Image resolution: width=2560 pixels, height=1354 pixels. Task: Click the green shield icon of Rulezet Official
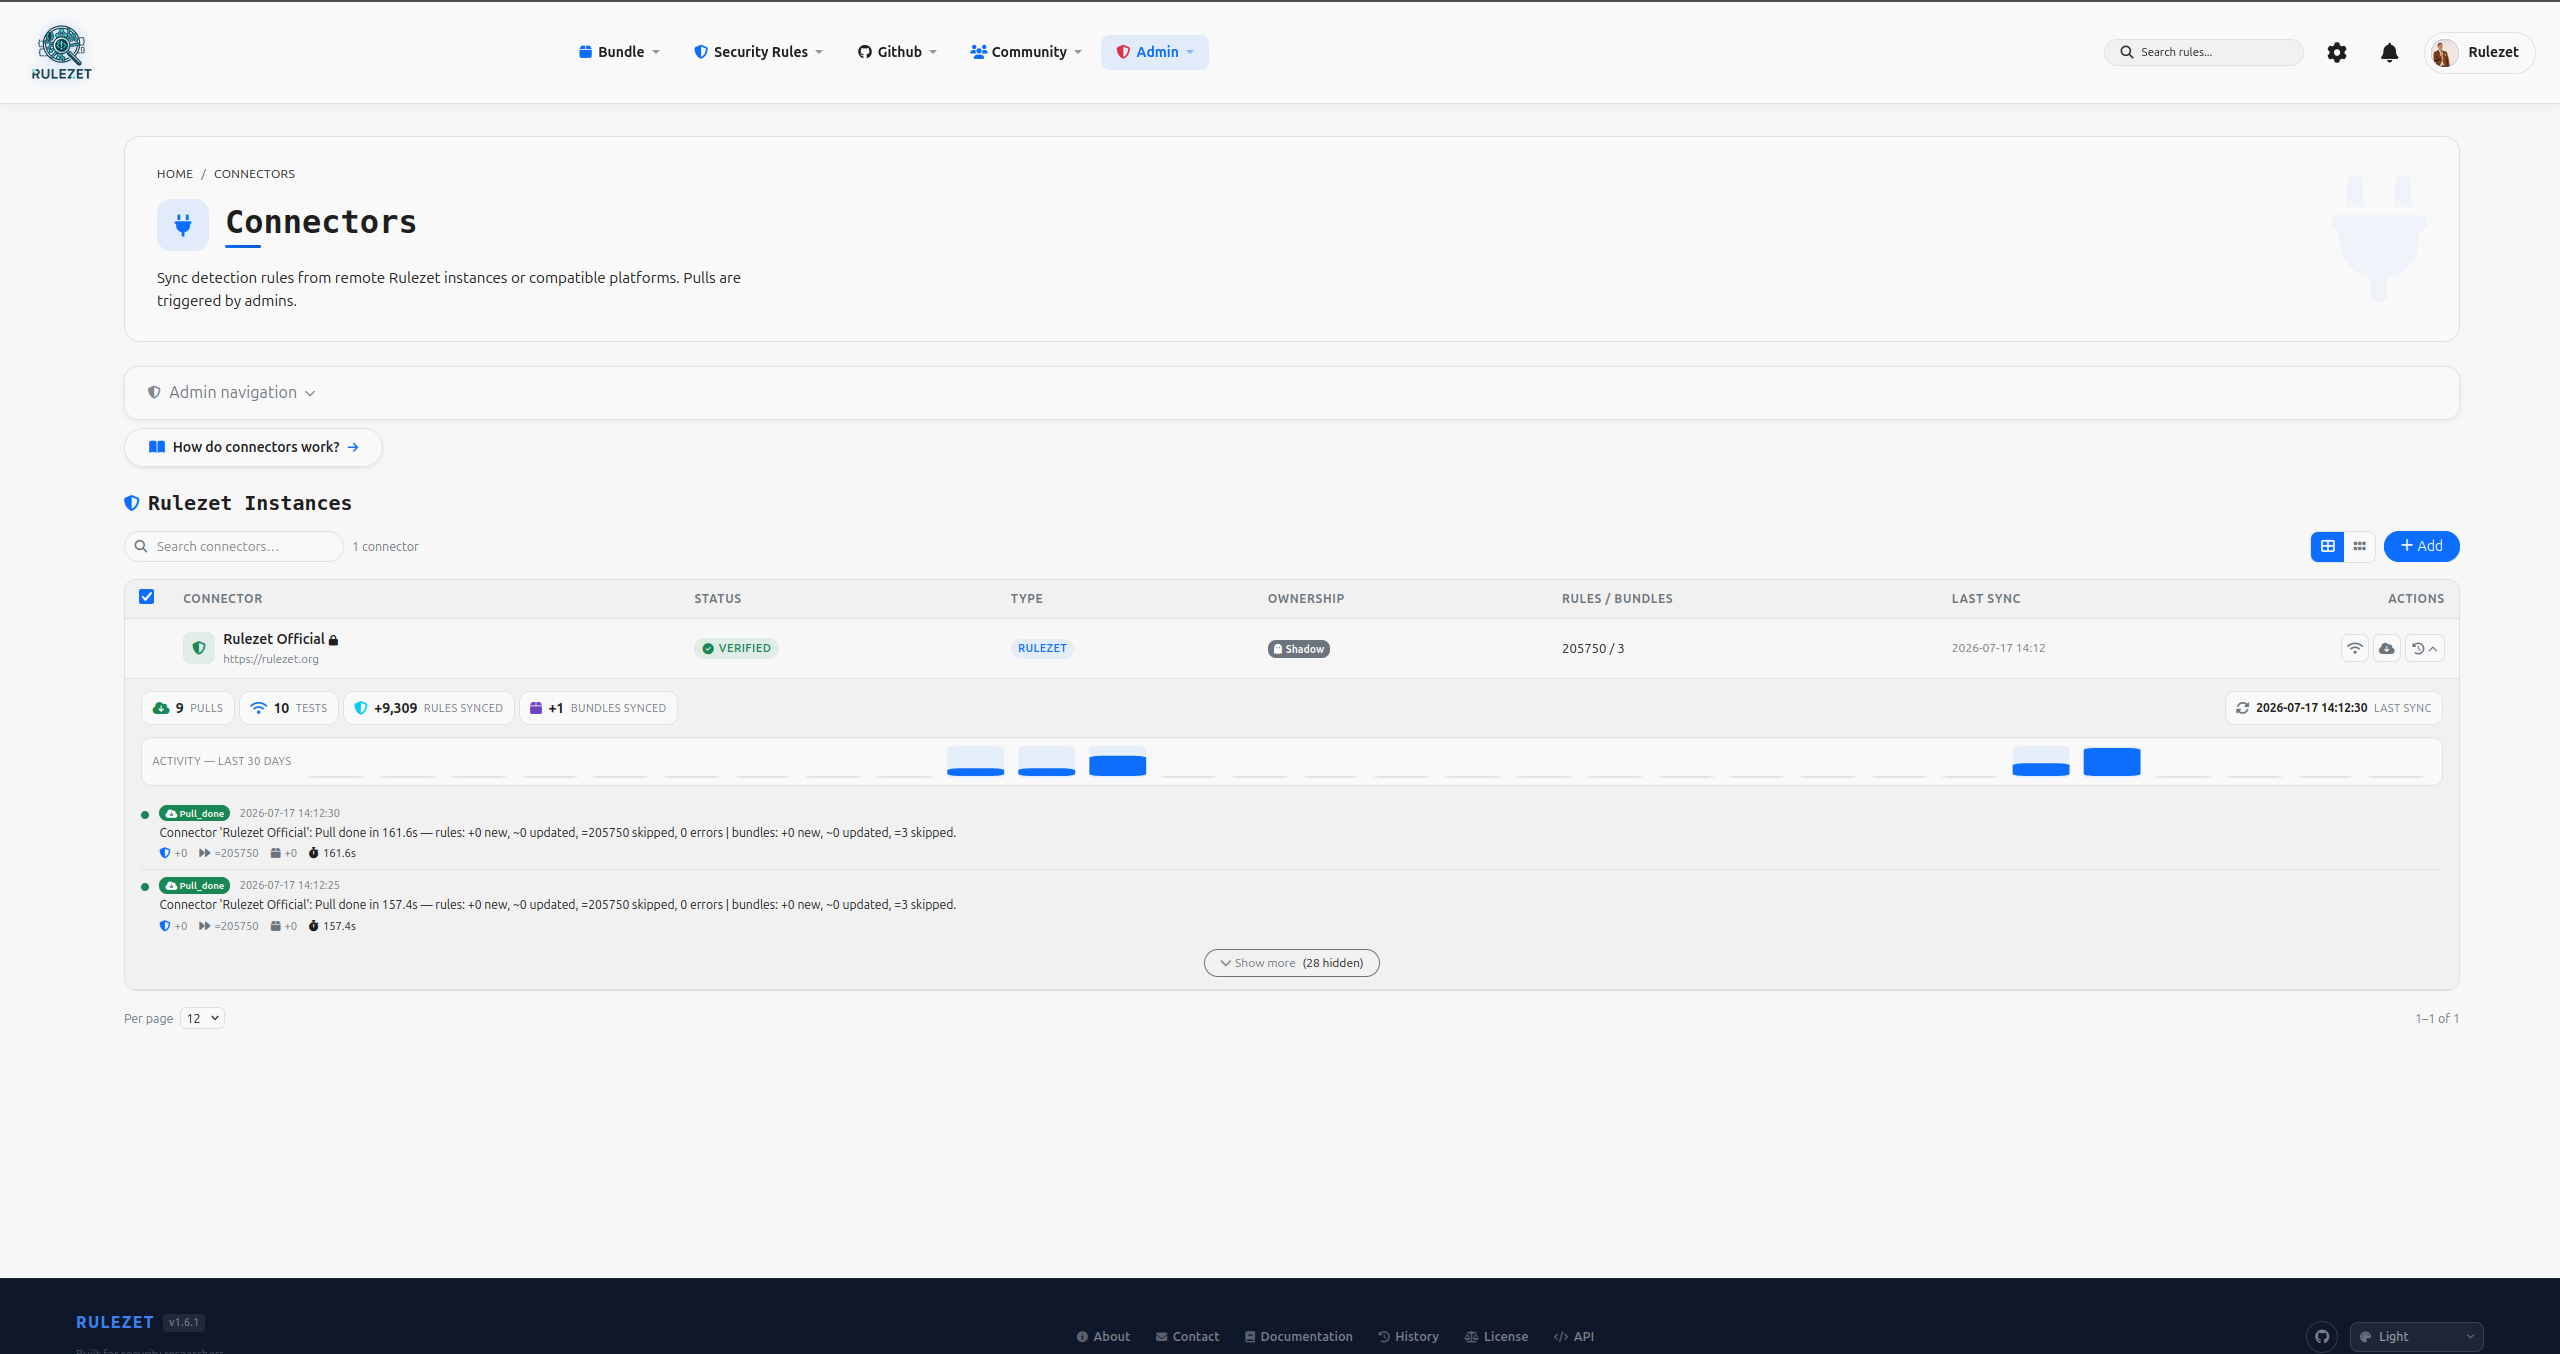pyautogui.click(x=199, y=648)
